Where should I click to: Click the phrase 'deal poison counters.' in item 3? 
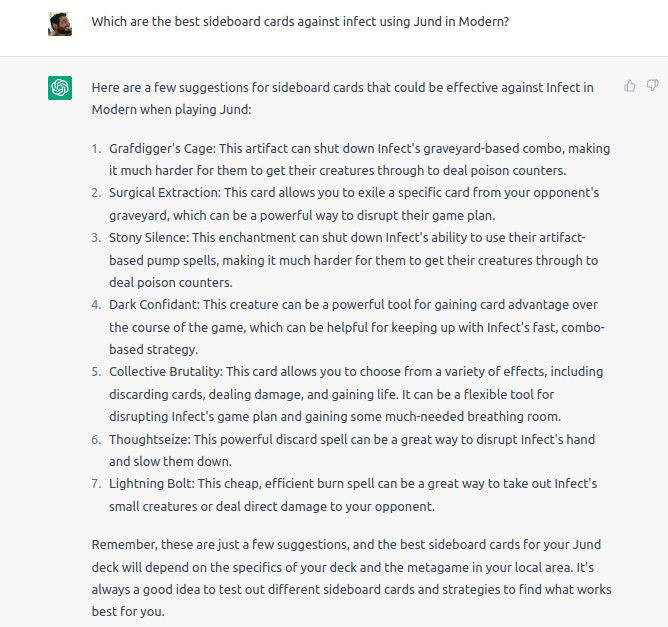pos(171,282)
